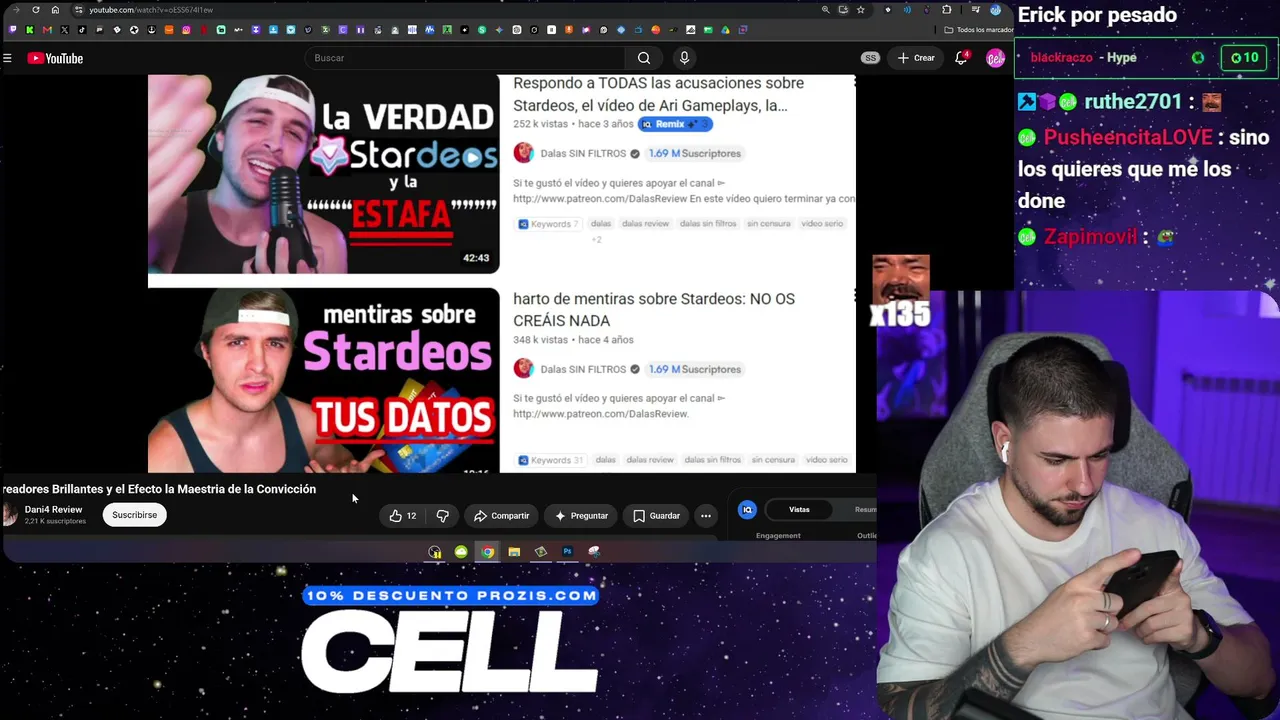Open the TikTok bookmark in bookmarks bar
1280x720 pixels.
(82, 30)
